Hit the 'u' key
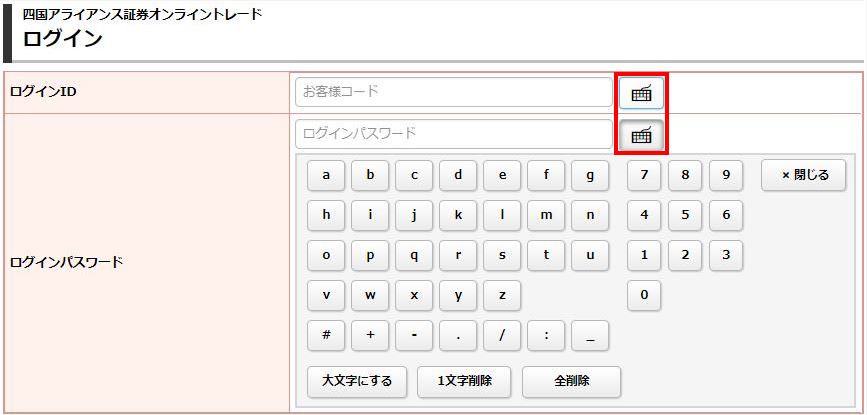This screenshot has height=415, width=867. click(x=590, y=255)
